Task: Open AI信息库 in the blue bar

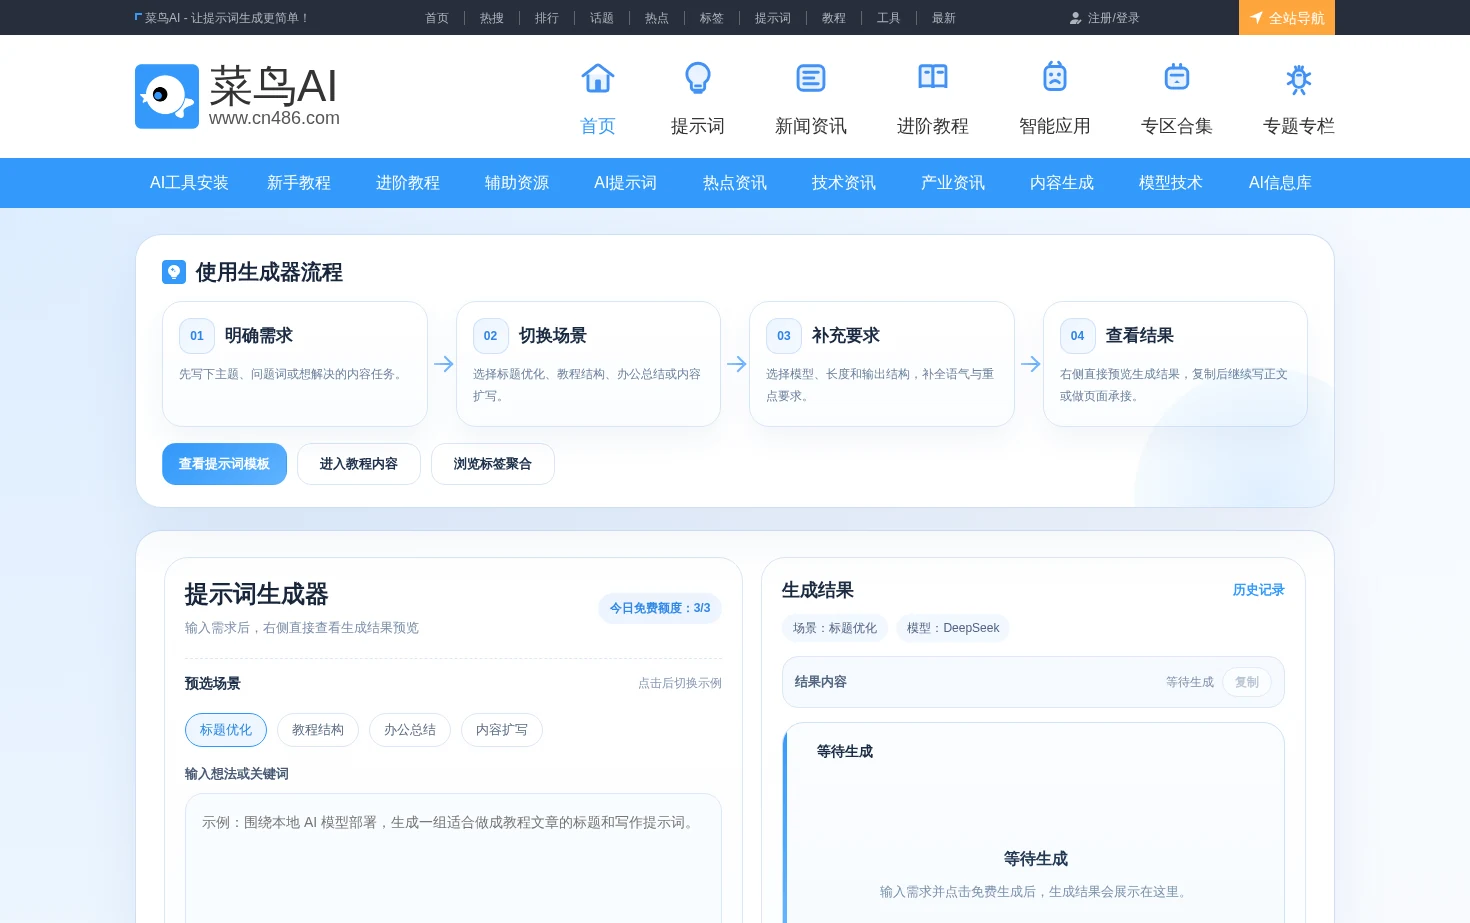Action: tap(1280, 183)
